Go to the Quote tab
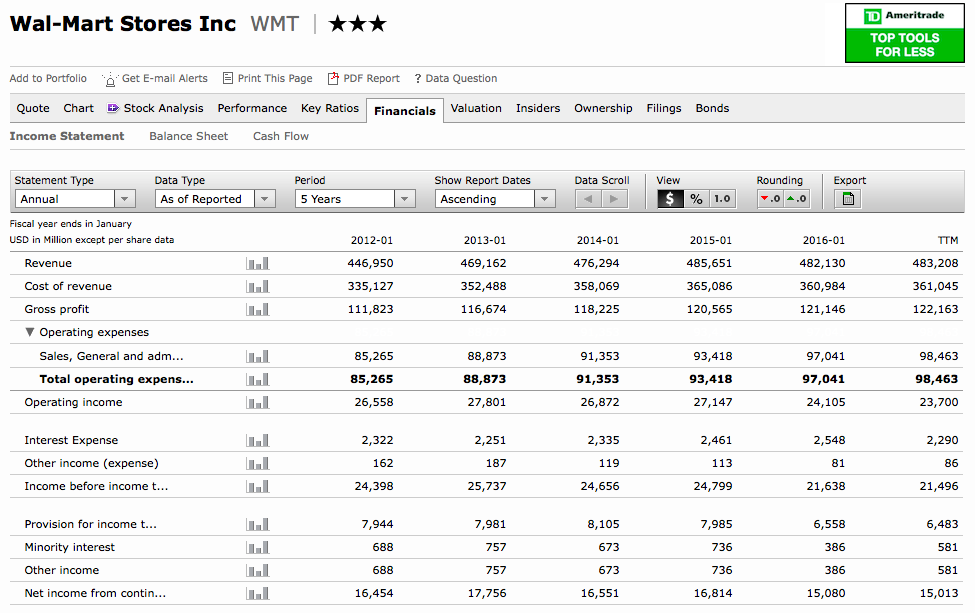This screenshot has height=613, width=975. [33, 108]
